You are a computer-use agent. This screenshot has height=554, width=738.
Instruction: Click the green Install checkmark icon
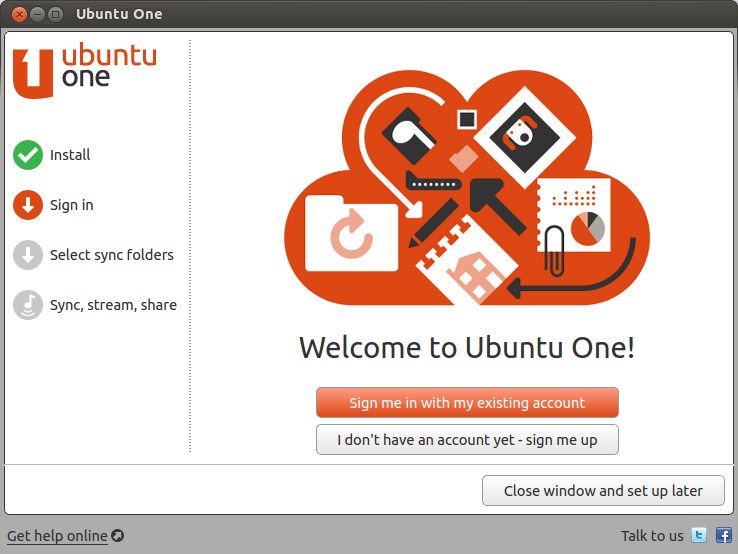pyautogui.click(x=28, y=155)
